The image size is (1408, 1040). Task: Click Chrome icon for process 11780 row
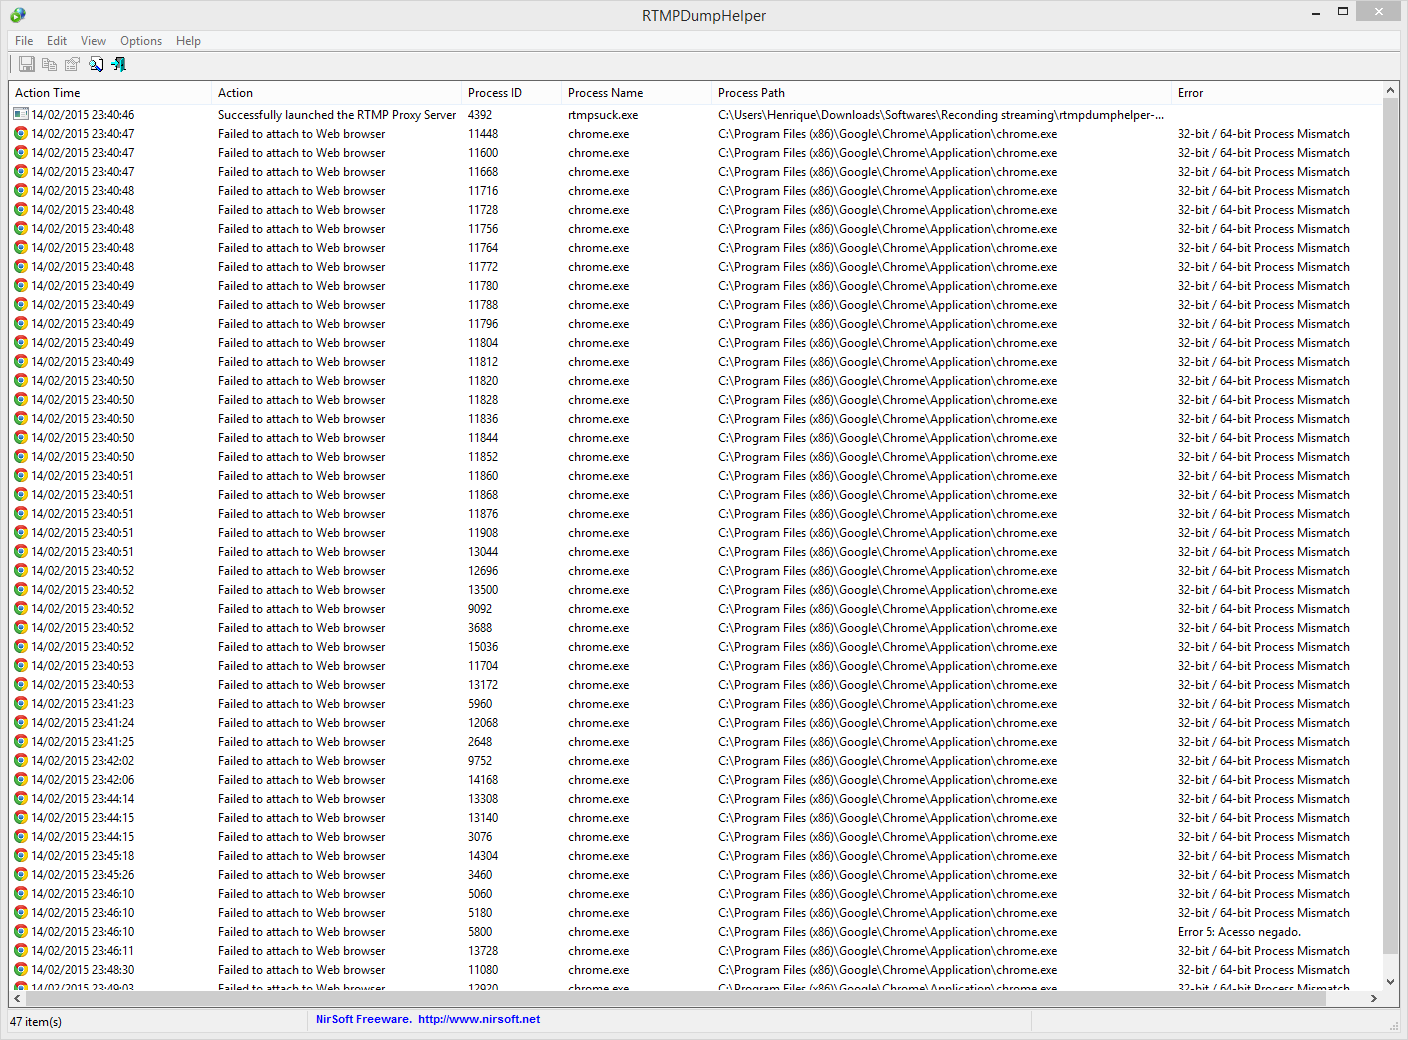(21, 286)
